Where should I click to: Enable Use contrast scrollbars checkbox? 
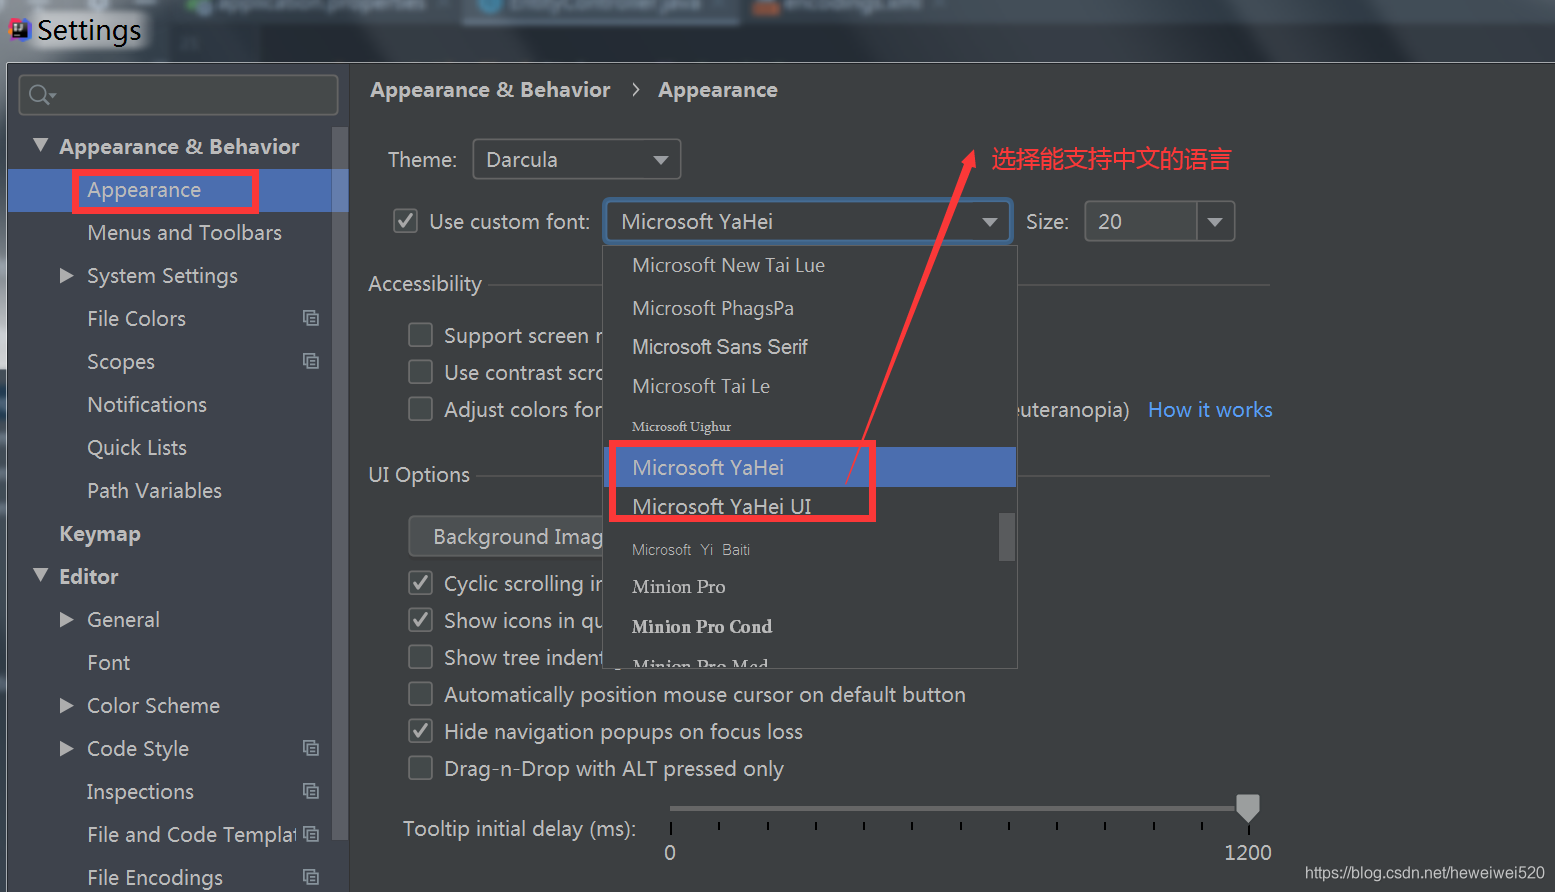(x=421, y=372)
